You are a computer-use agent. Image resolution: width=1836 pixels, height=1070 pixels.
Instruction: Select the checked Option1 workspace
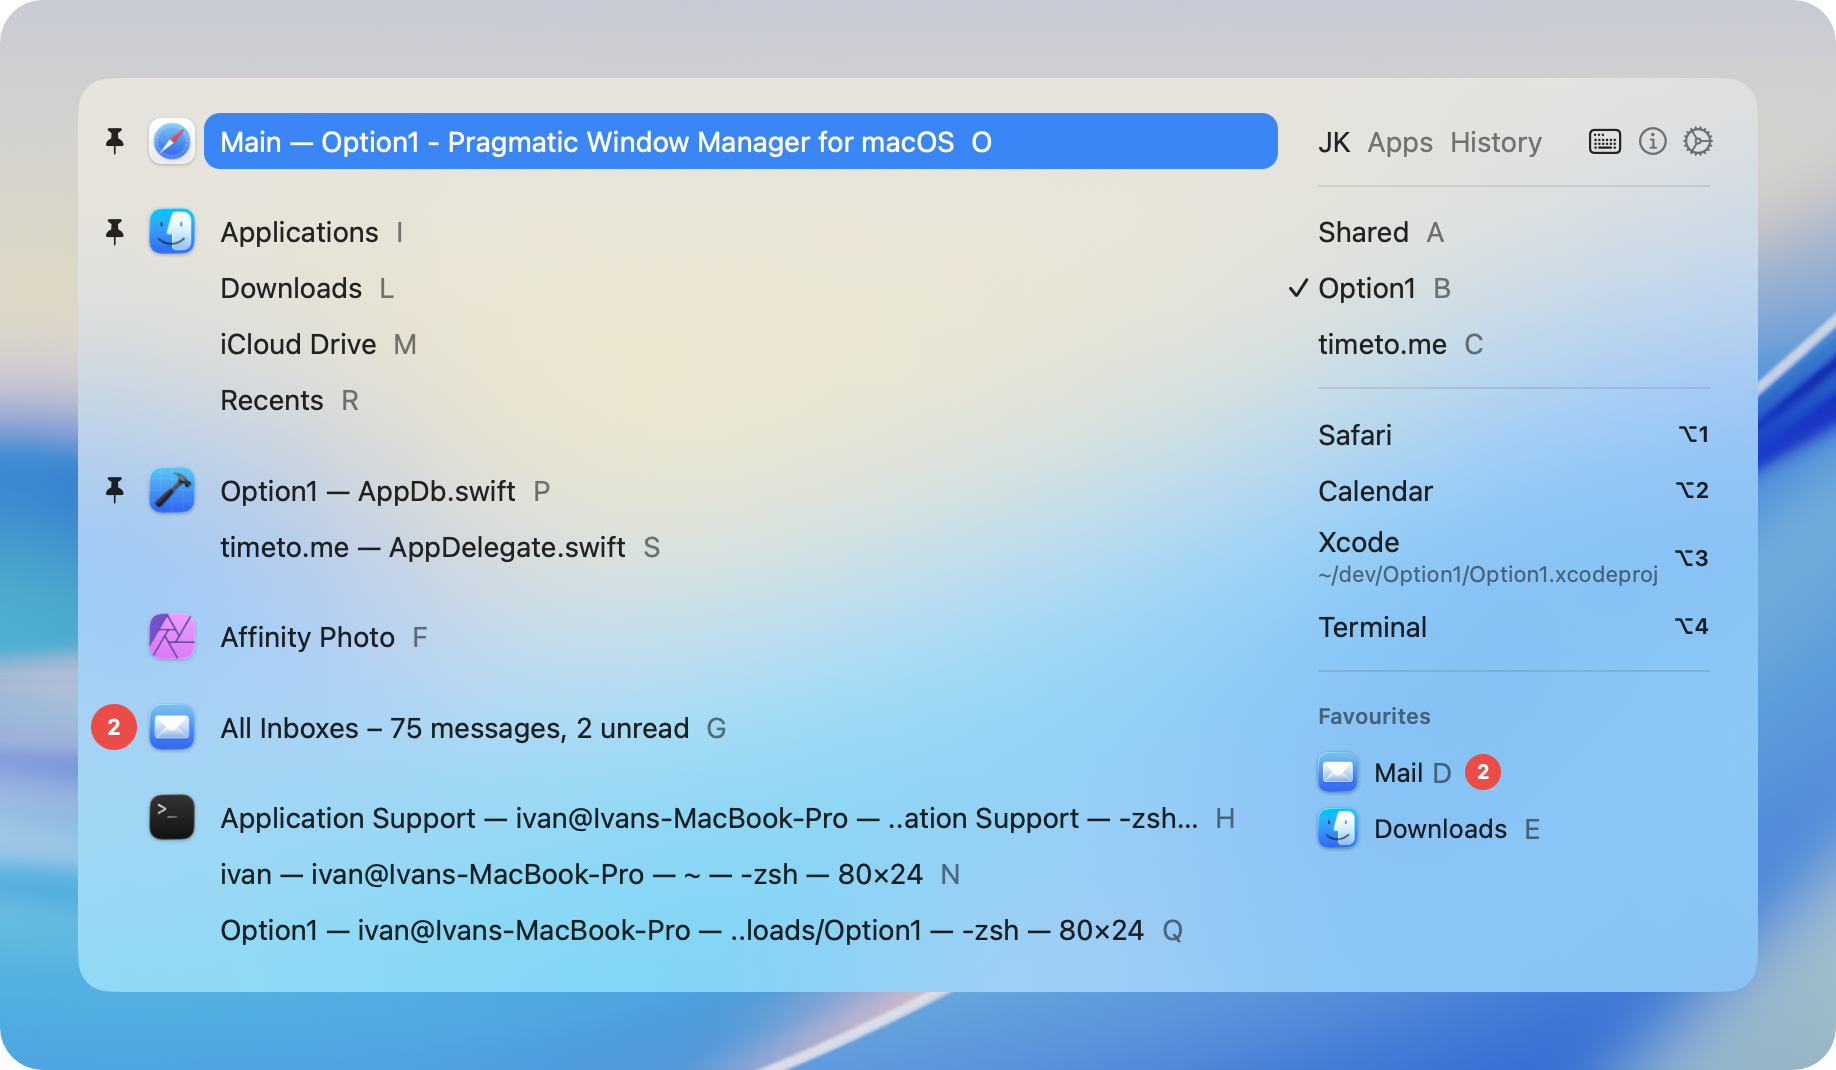(x=1366, y=289)
